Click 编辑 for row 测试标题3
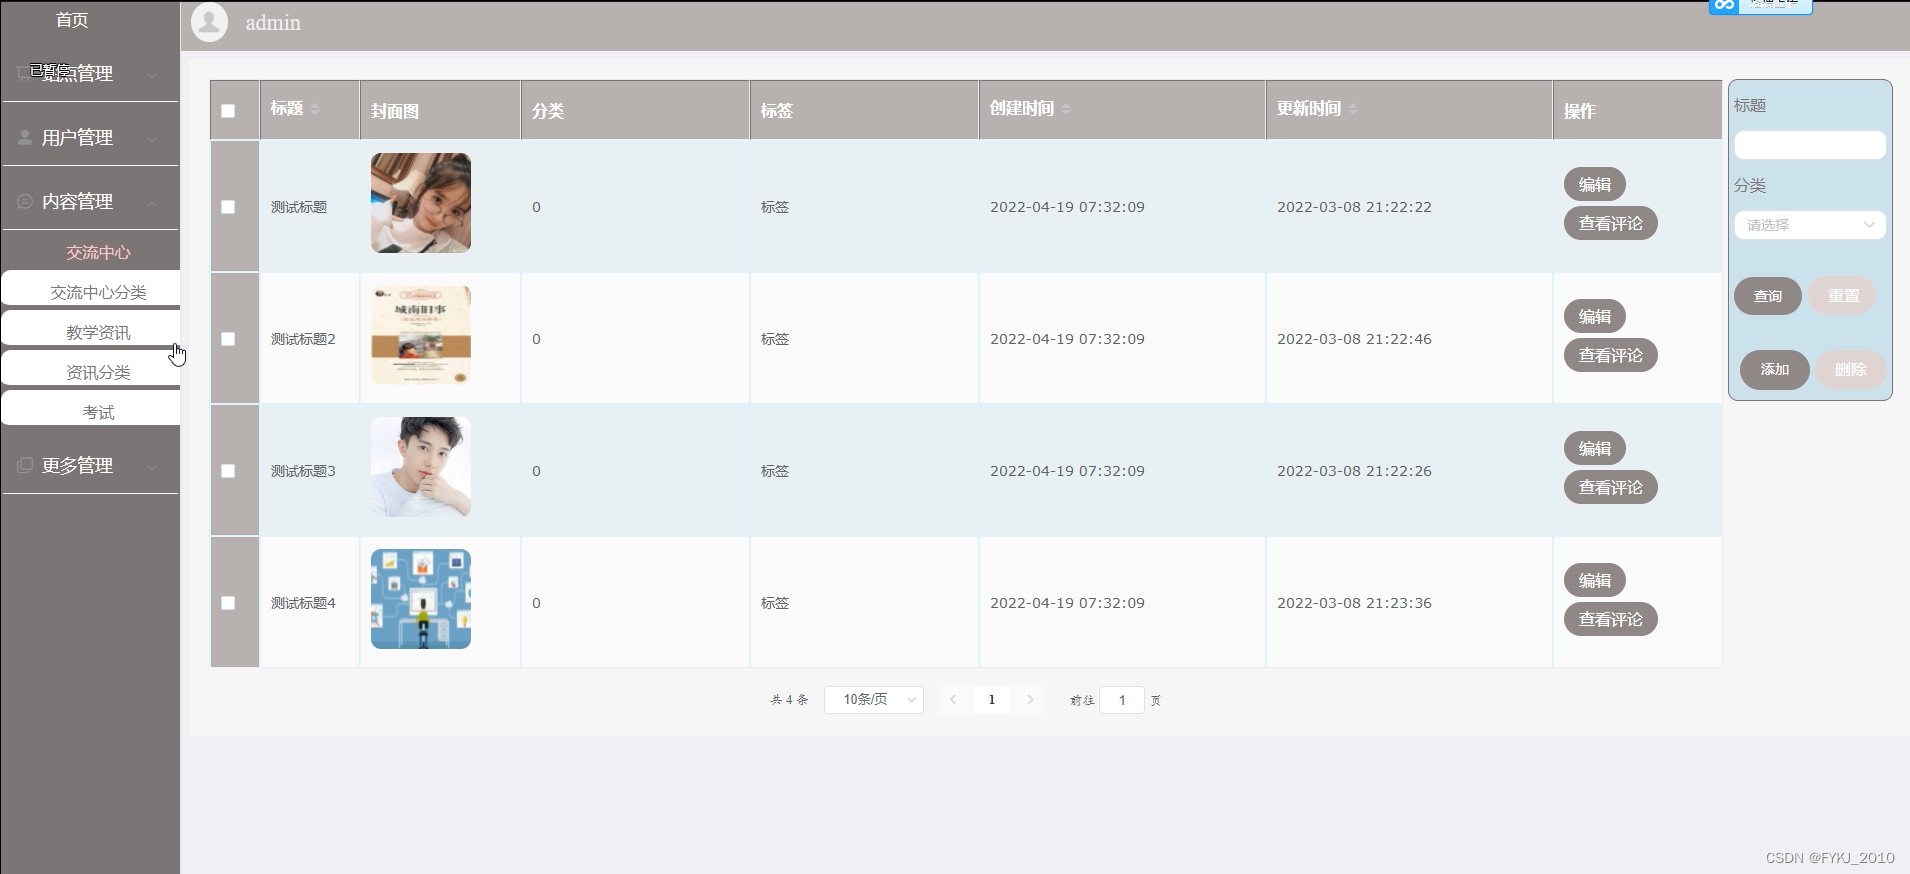Image resolution: width=1910 pixels, height=874 pixels. tap(1595, 448)
